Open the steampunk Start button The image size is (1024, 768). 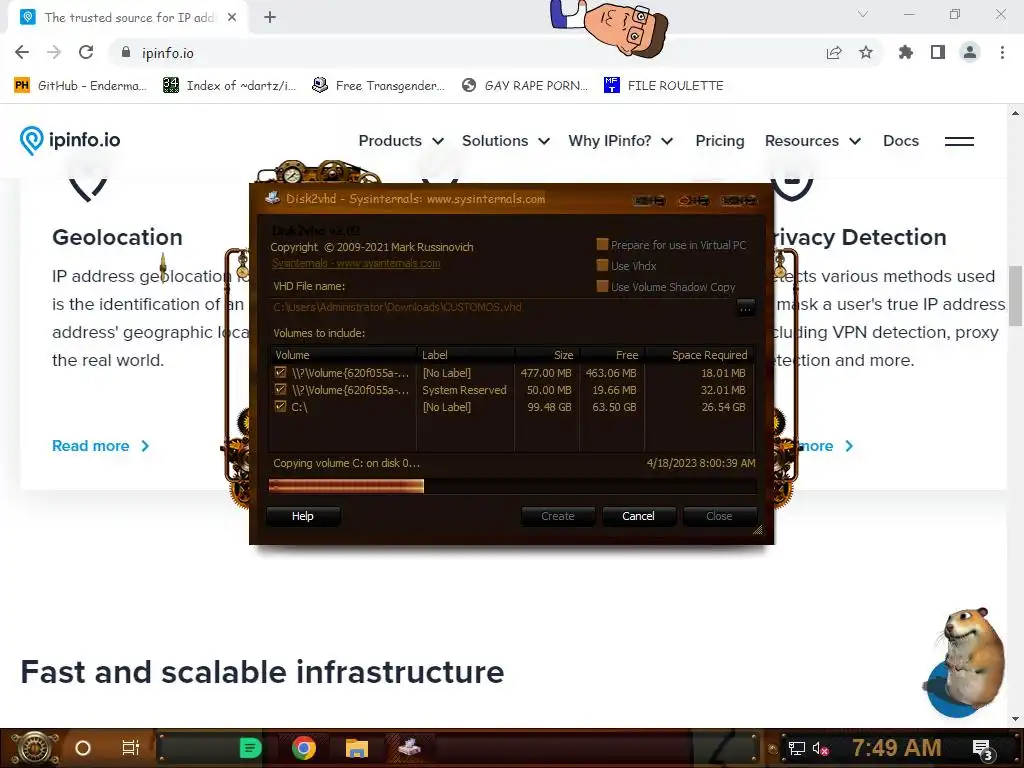coord(34,748)
